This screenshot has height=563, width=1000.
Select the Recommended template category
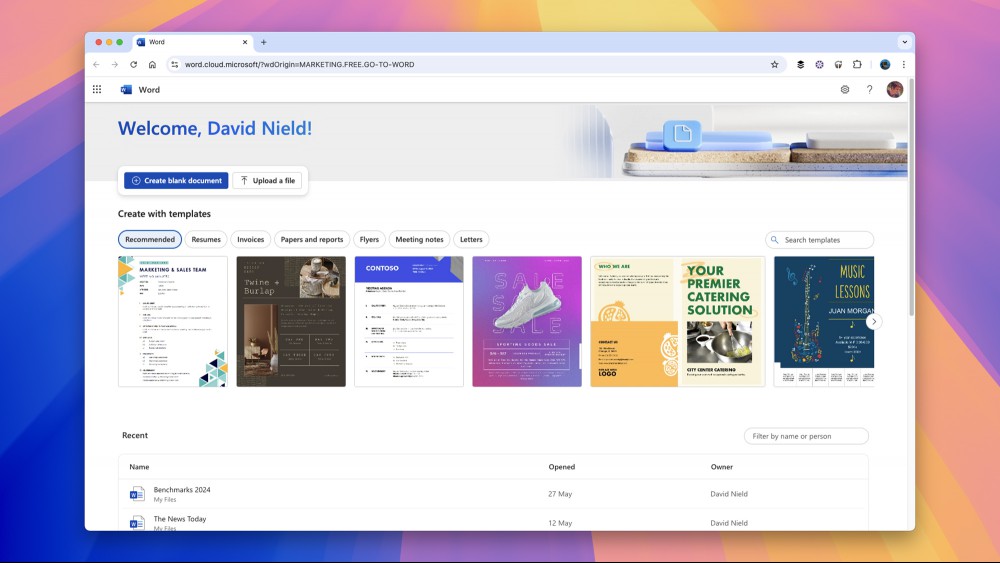point(150,240)
